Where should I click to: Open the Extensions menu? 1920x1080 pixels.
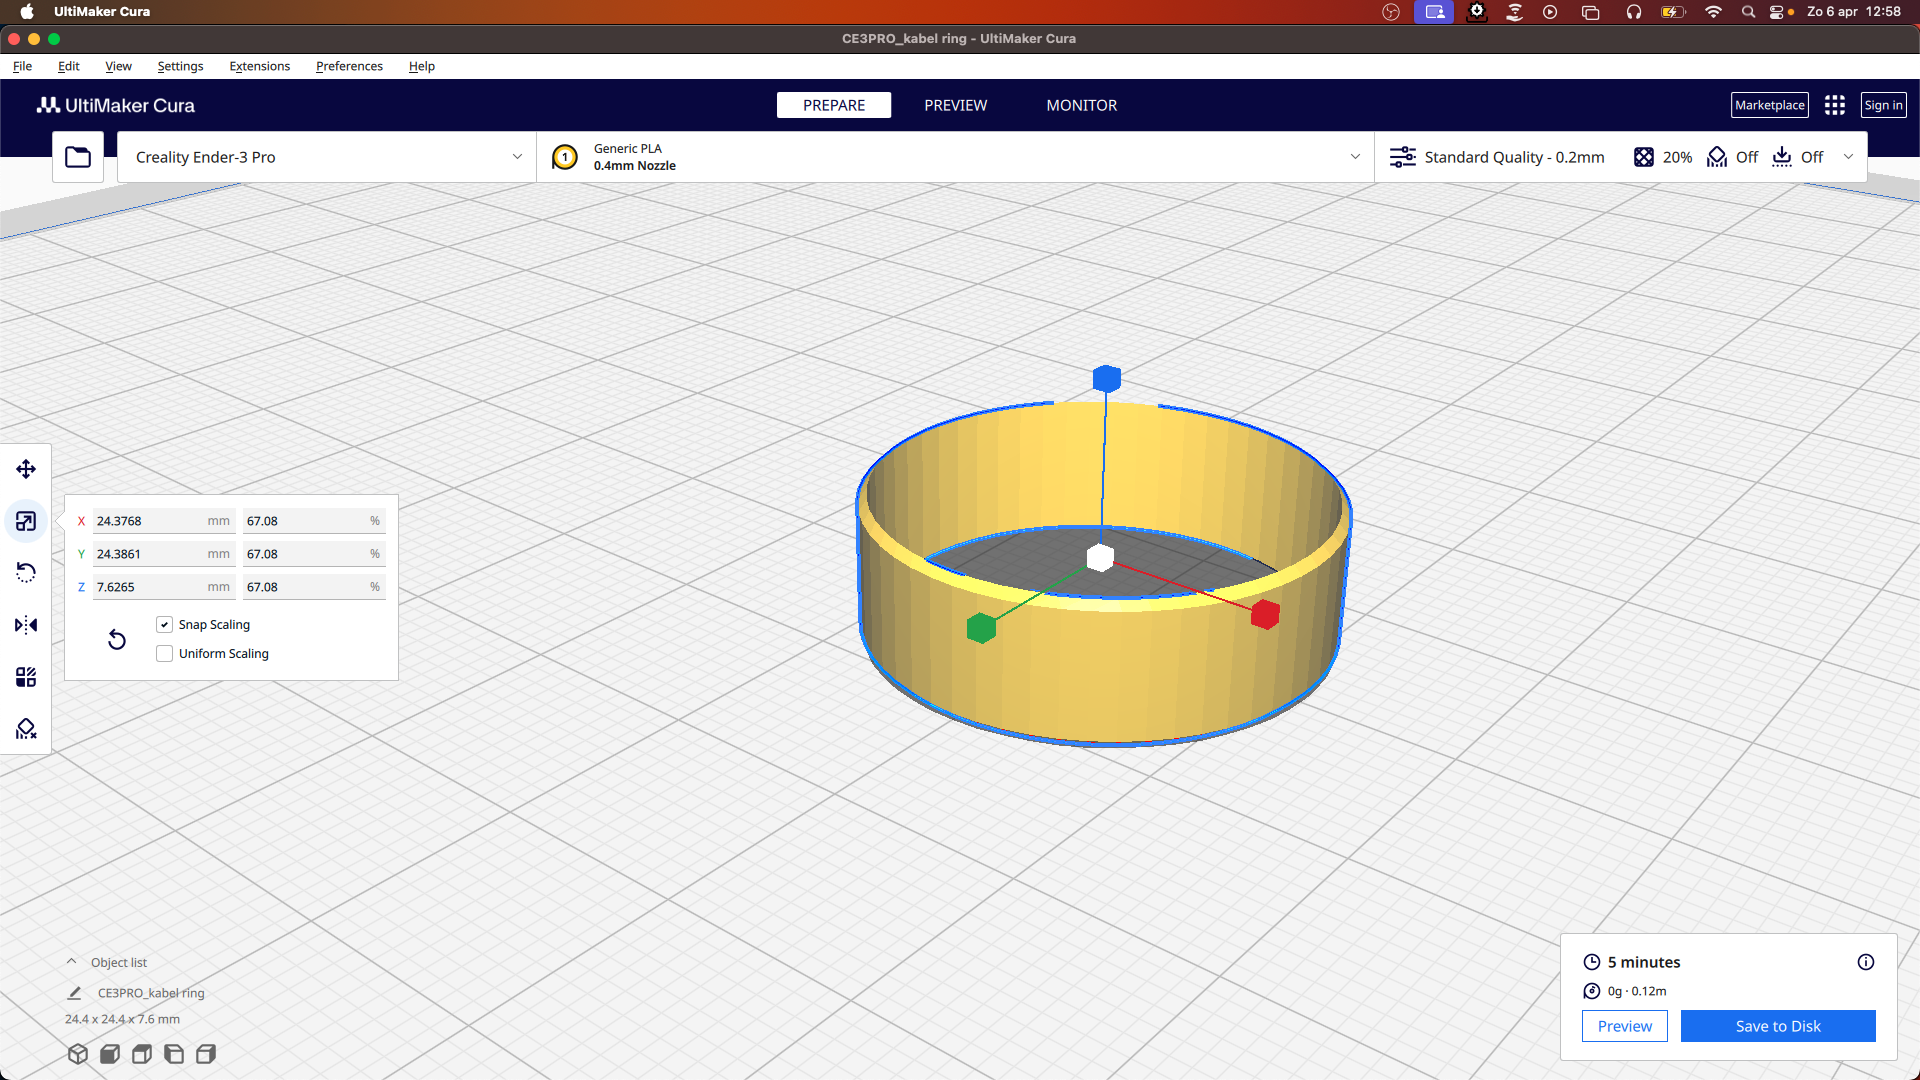pyautogui.click(x=260, y=66)
